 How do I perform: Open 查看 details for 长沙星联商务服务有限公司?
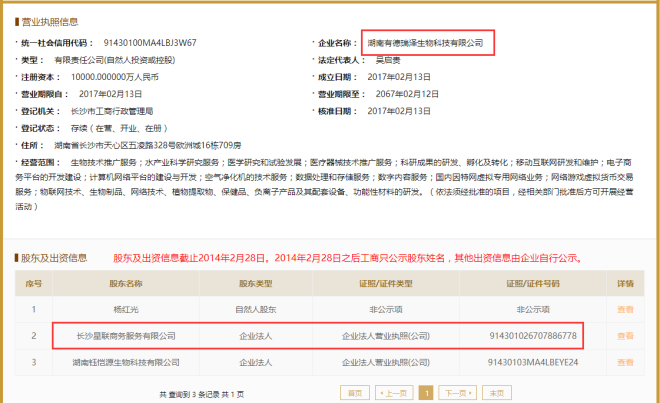pyautogui.click(x=625, y=336)
